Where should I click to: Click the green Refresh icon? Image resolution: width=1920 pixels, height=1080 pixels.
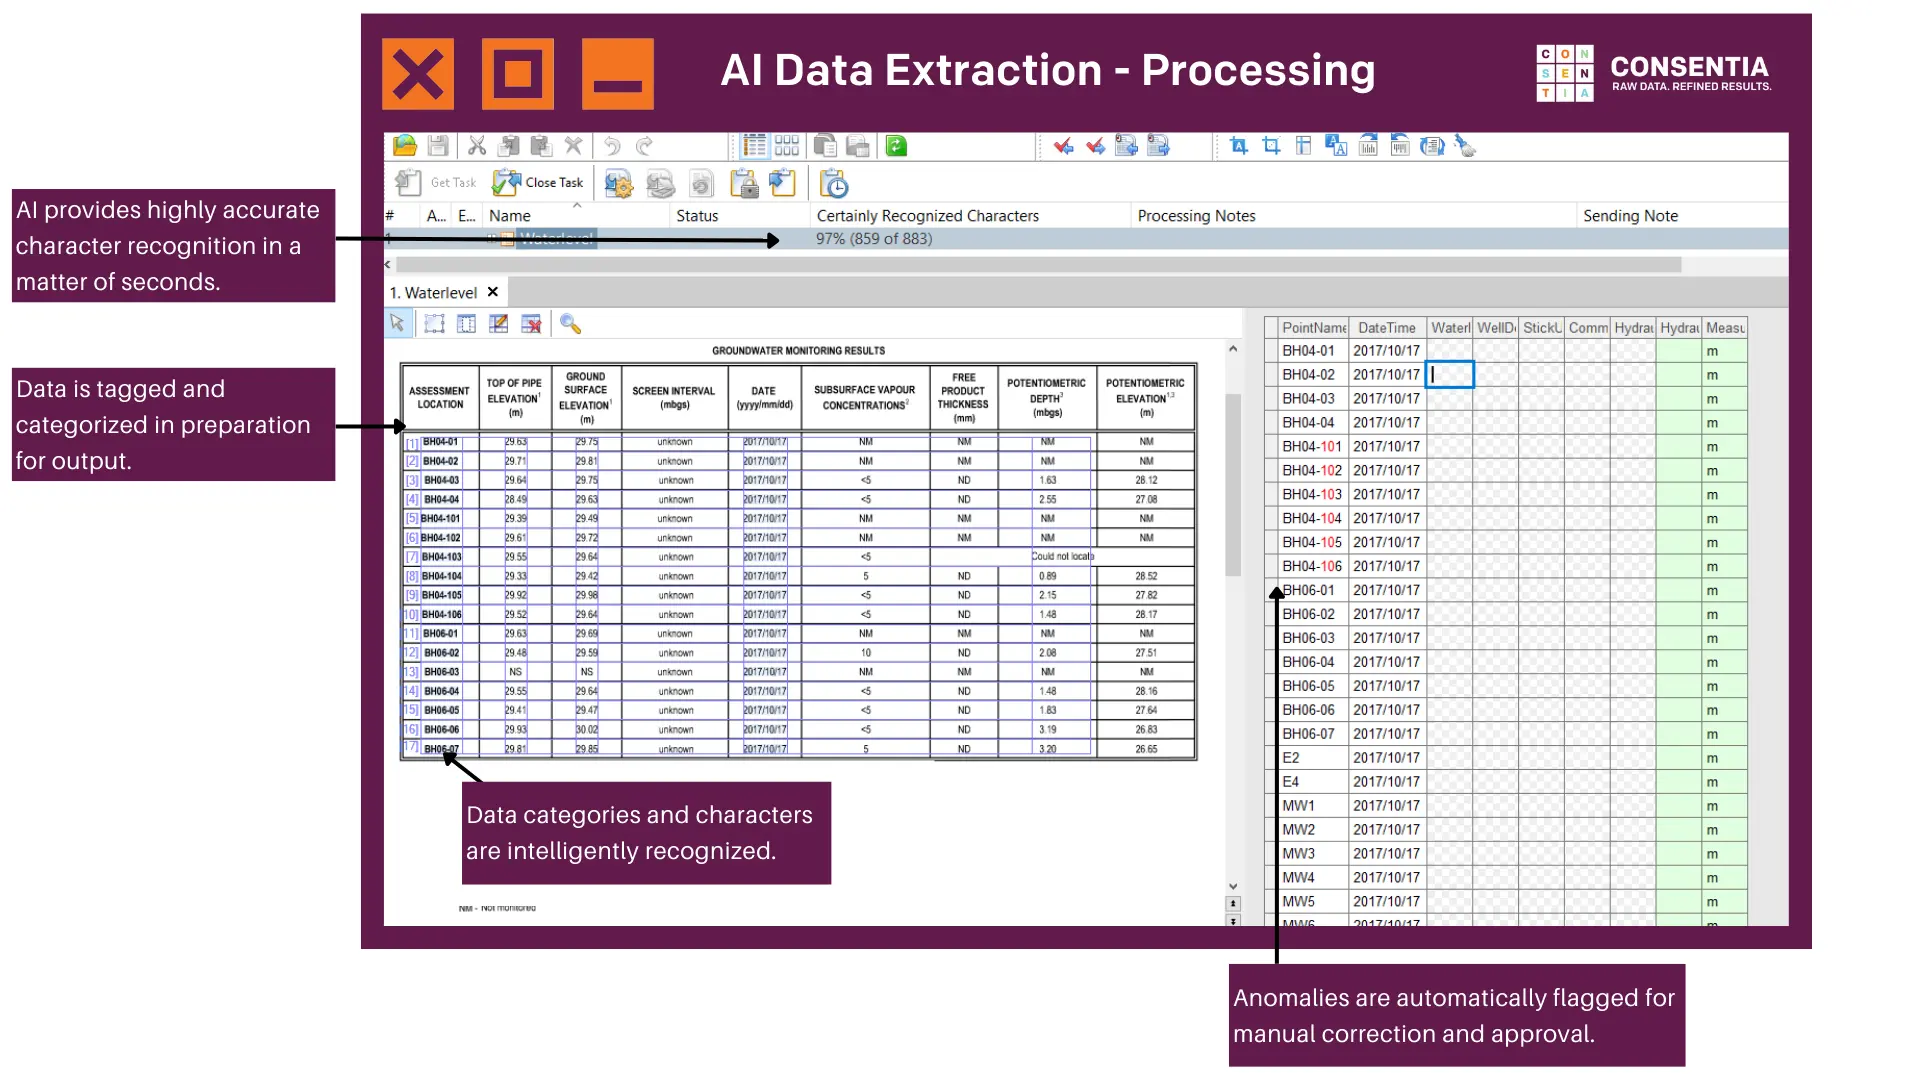[x=896, y=146]
